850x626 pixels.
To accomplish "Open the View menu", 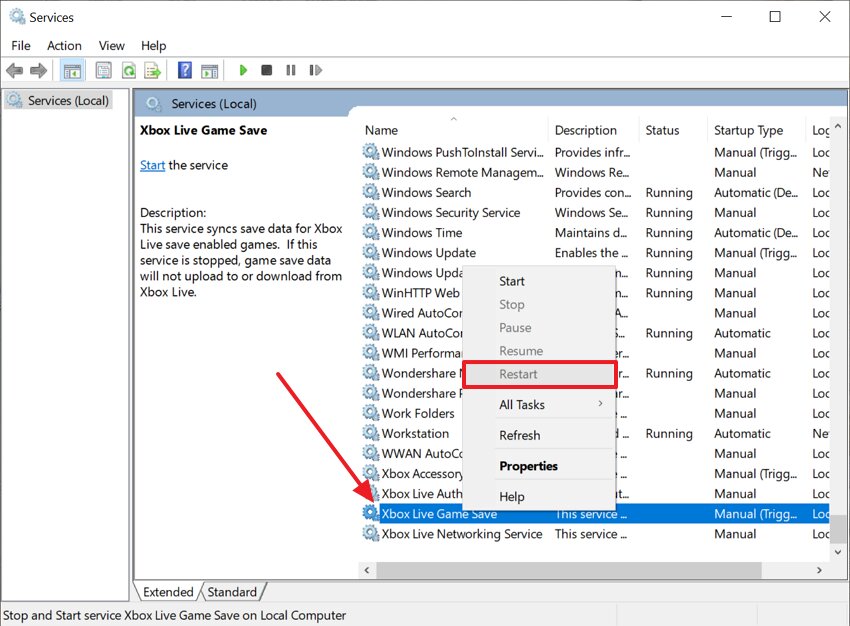I will click(x=112, y=46).
